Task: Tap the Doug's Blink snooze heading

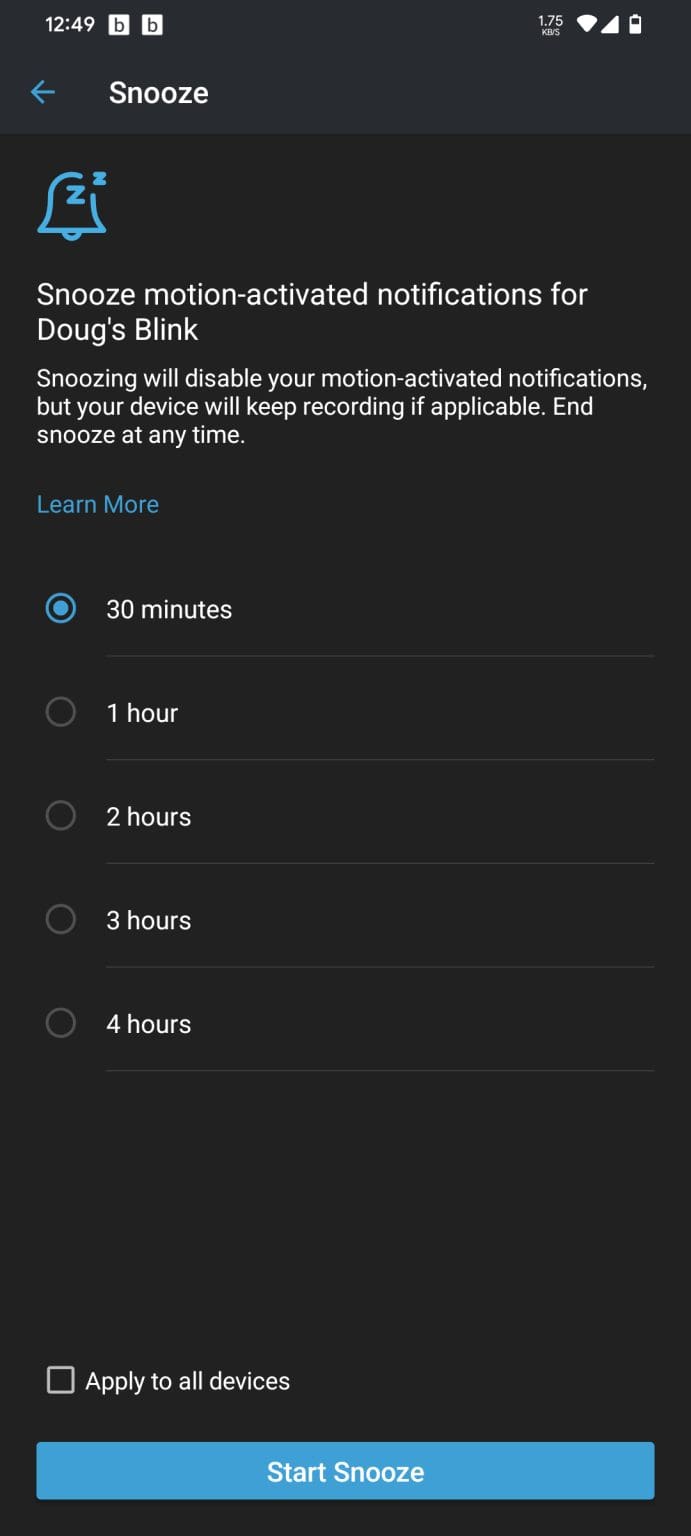Action: tap(312, 312)
